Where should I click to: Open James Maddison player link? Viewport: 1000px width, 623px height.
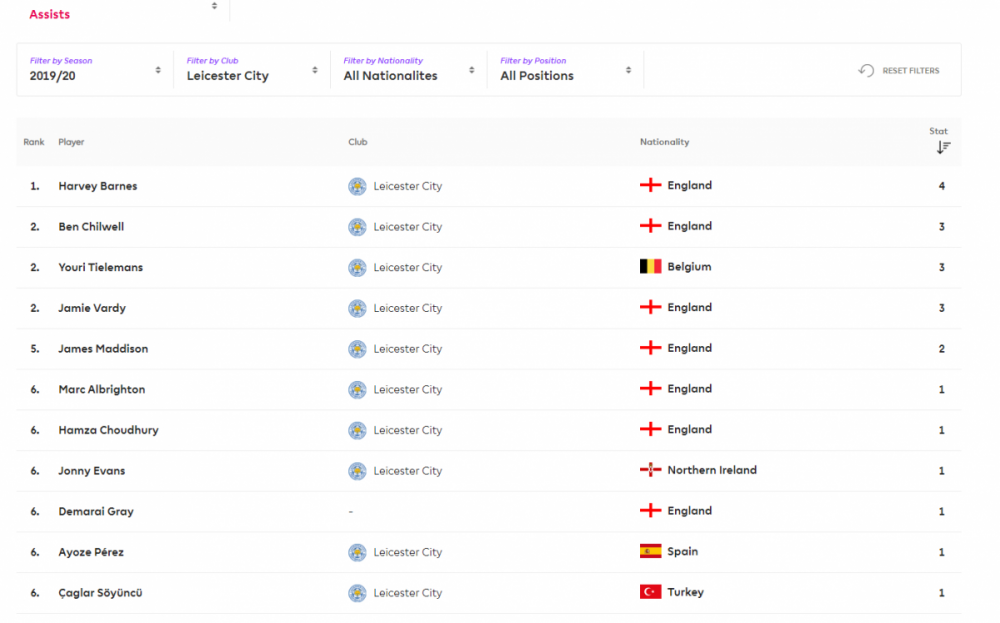coord(103,349)
